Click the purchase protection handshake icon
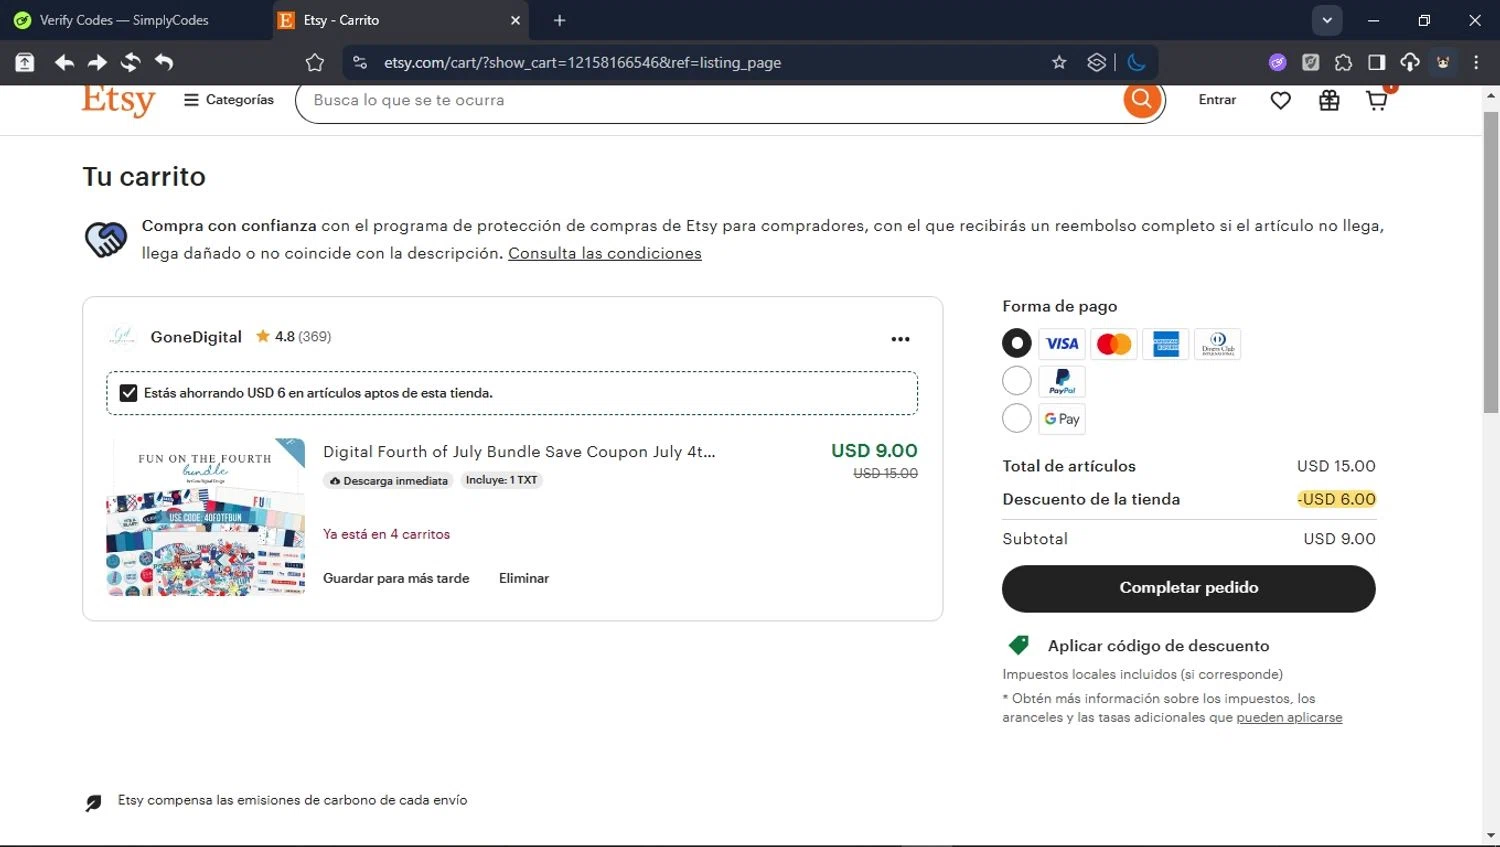This screenshot has height=847, width=1500. point(106,239)
